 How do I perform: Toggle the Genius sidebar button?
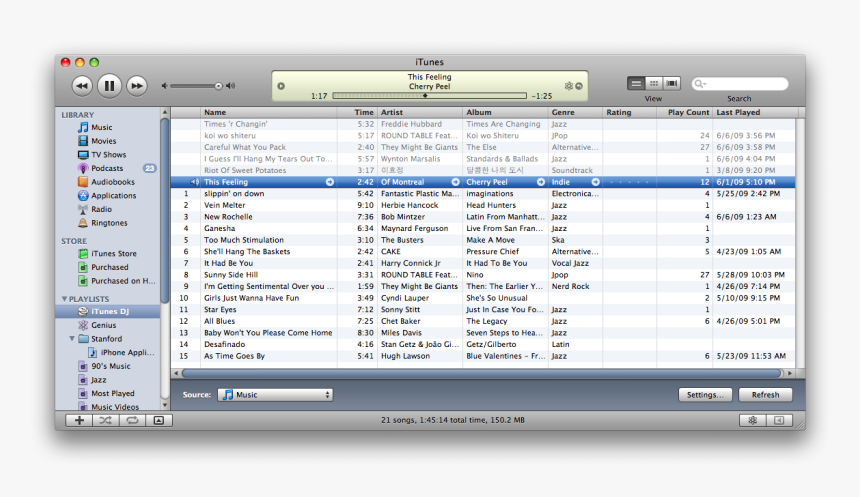[779, 420]
